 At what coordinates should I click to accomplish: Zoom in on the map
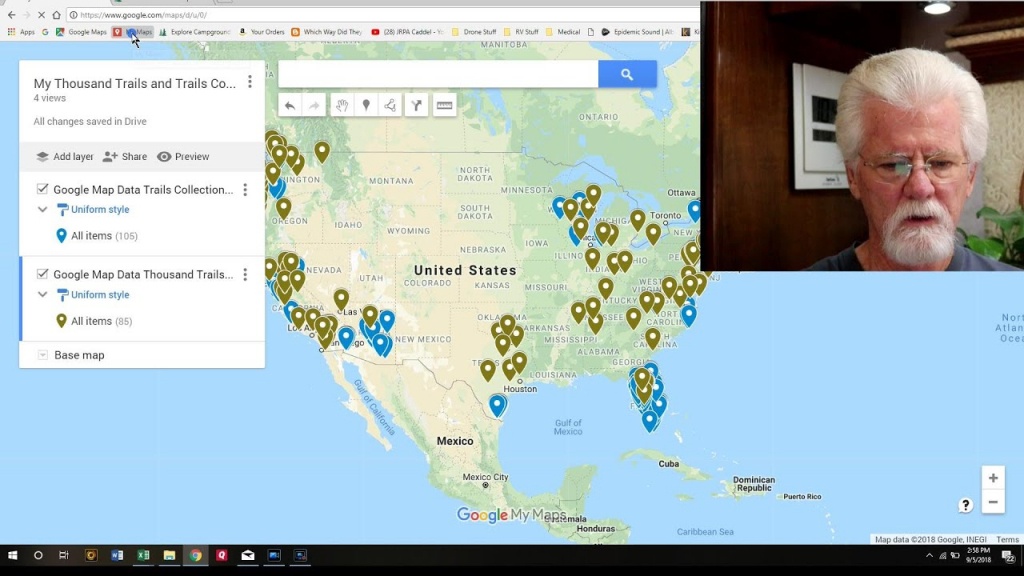pyautogui.click(x=993, y=478)
